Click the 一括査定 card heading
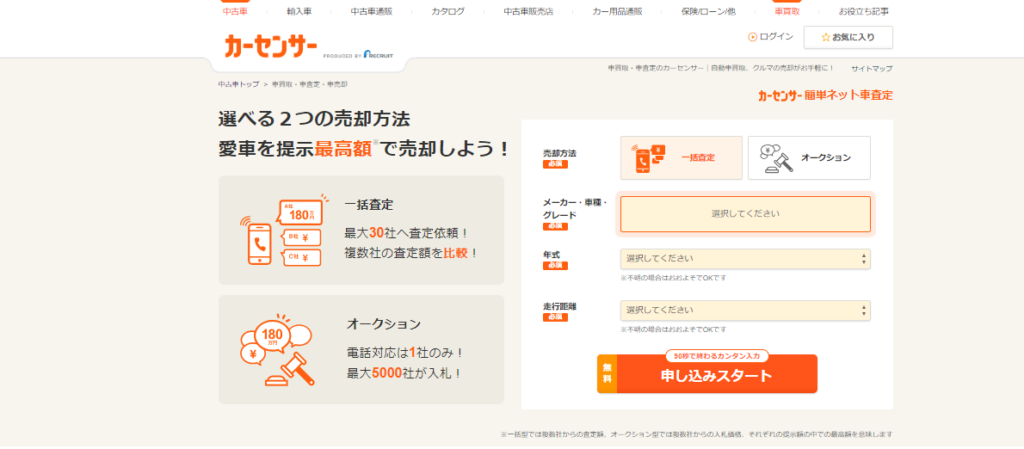The height and width of the screenshot is (449, 1024). coord(369,205)
